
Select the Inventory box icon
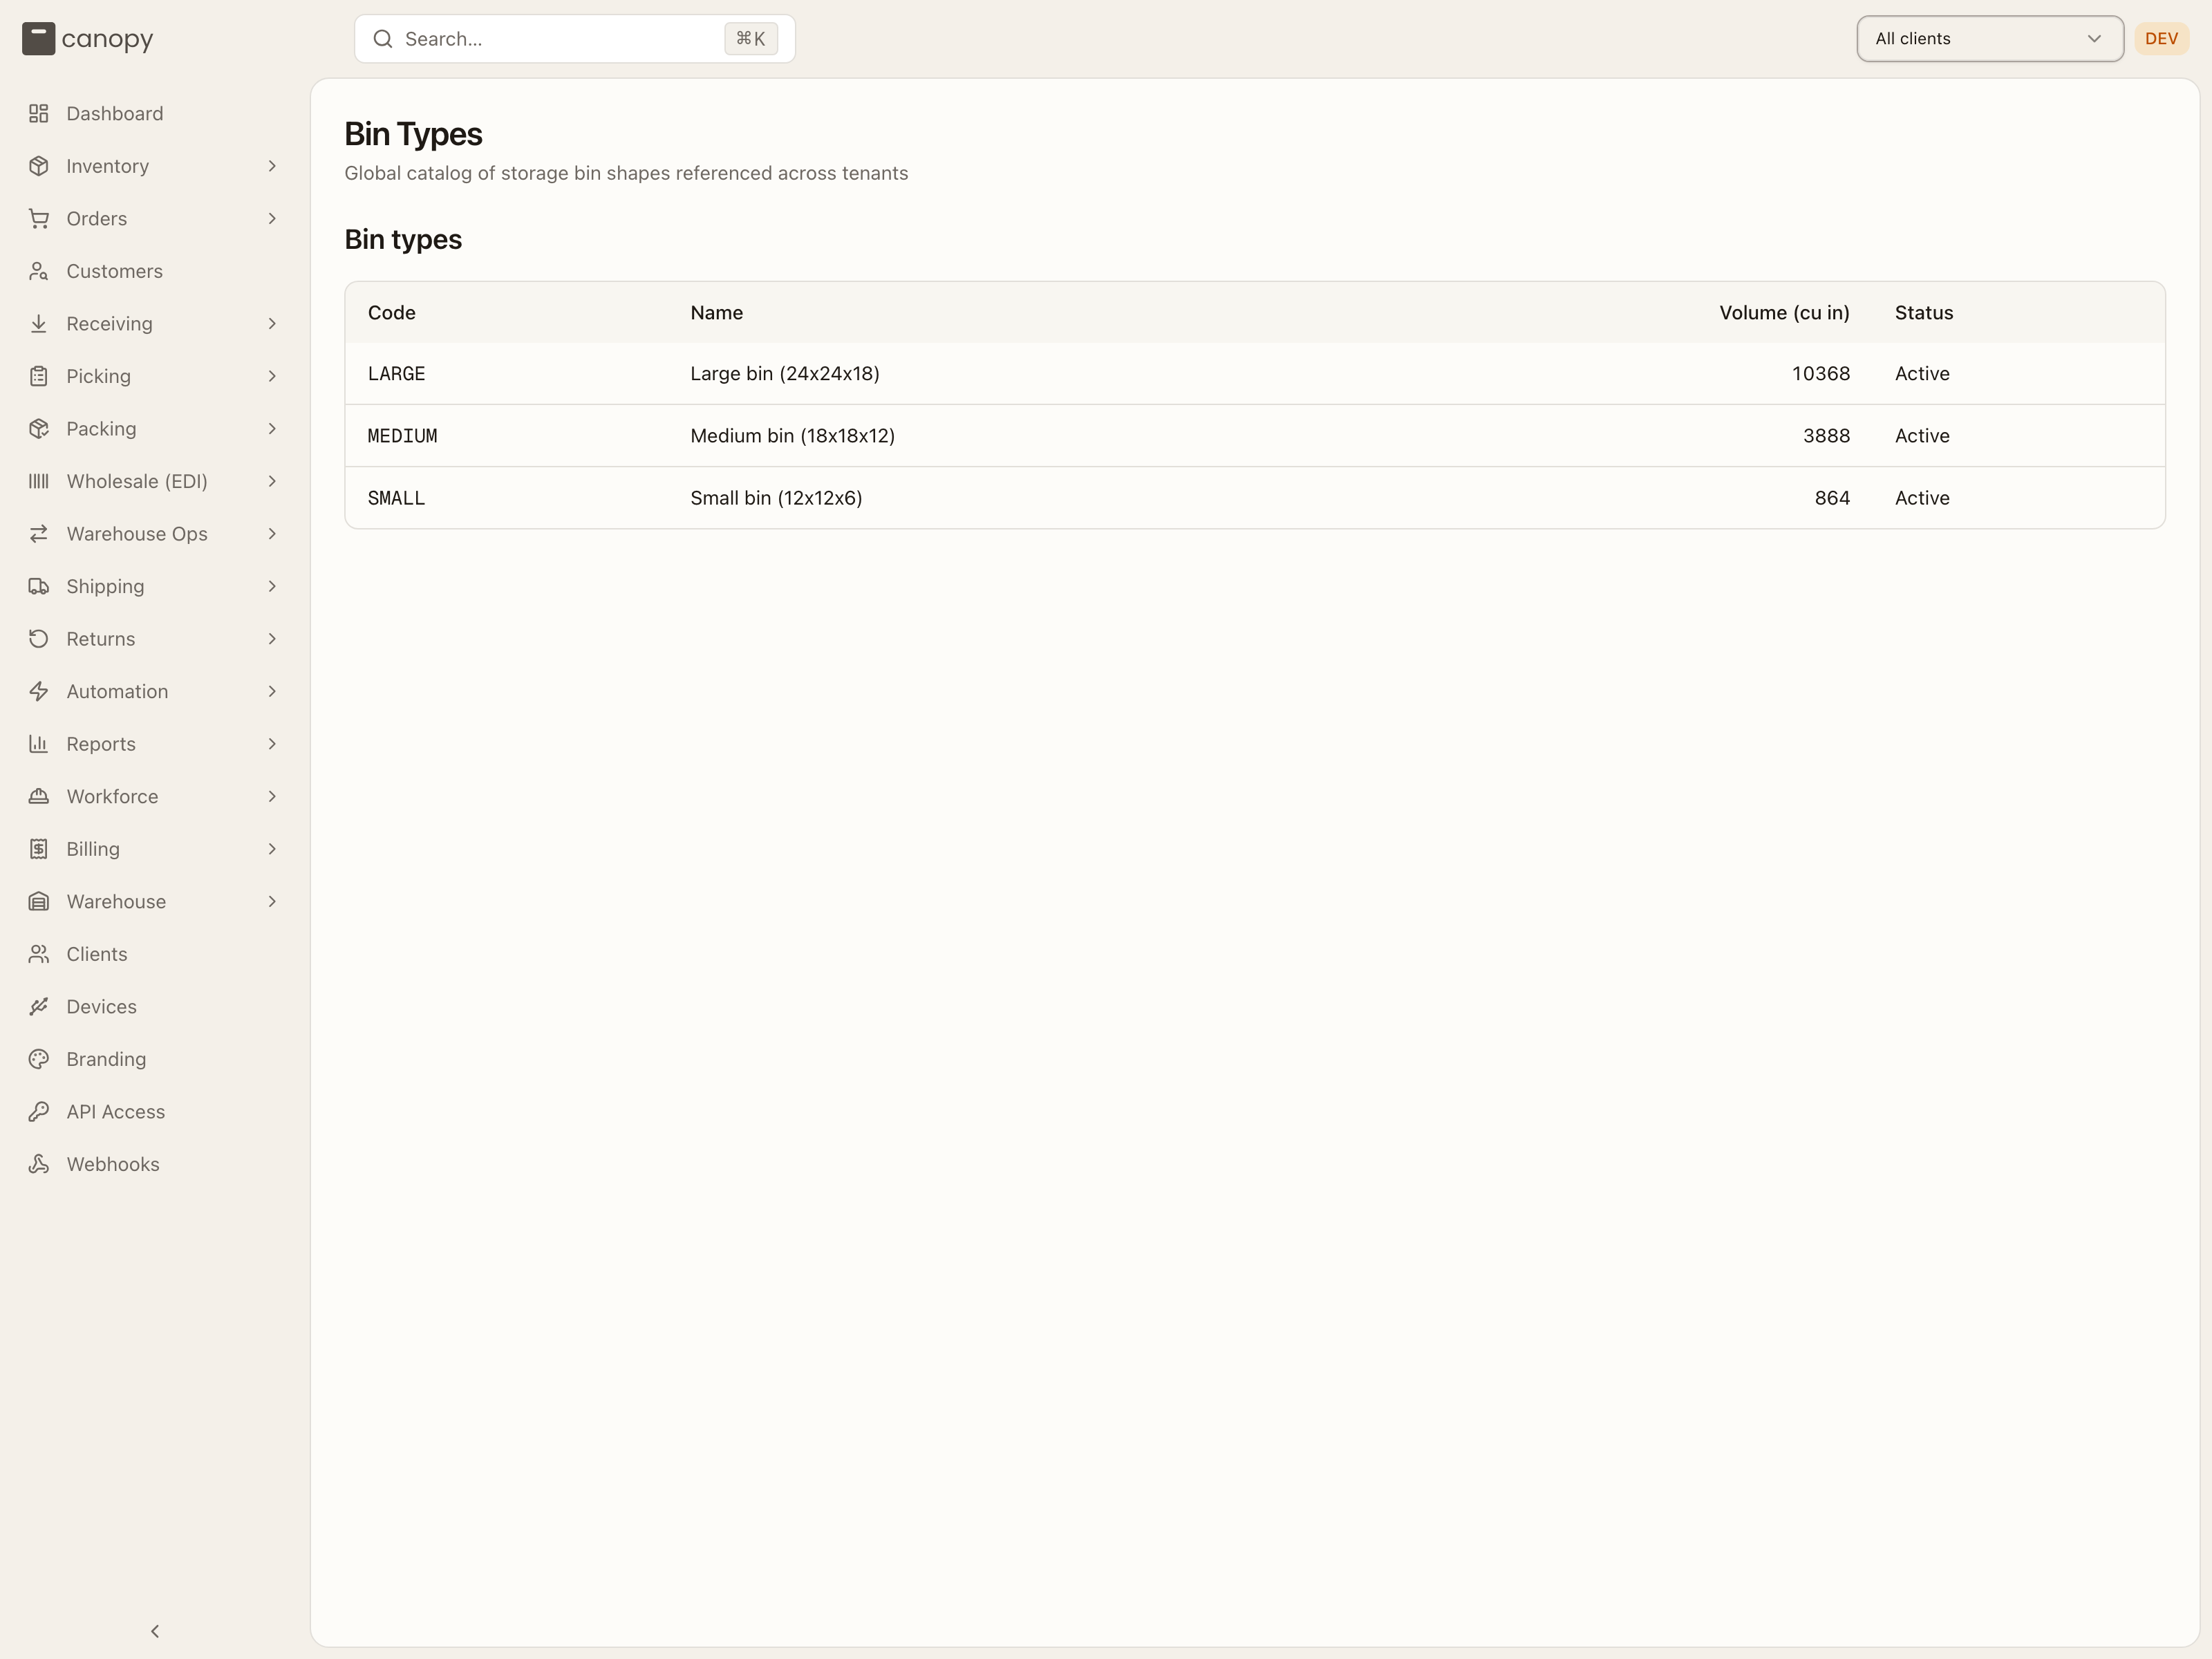39,166
